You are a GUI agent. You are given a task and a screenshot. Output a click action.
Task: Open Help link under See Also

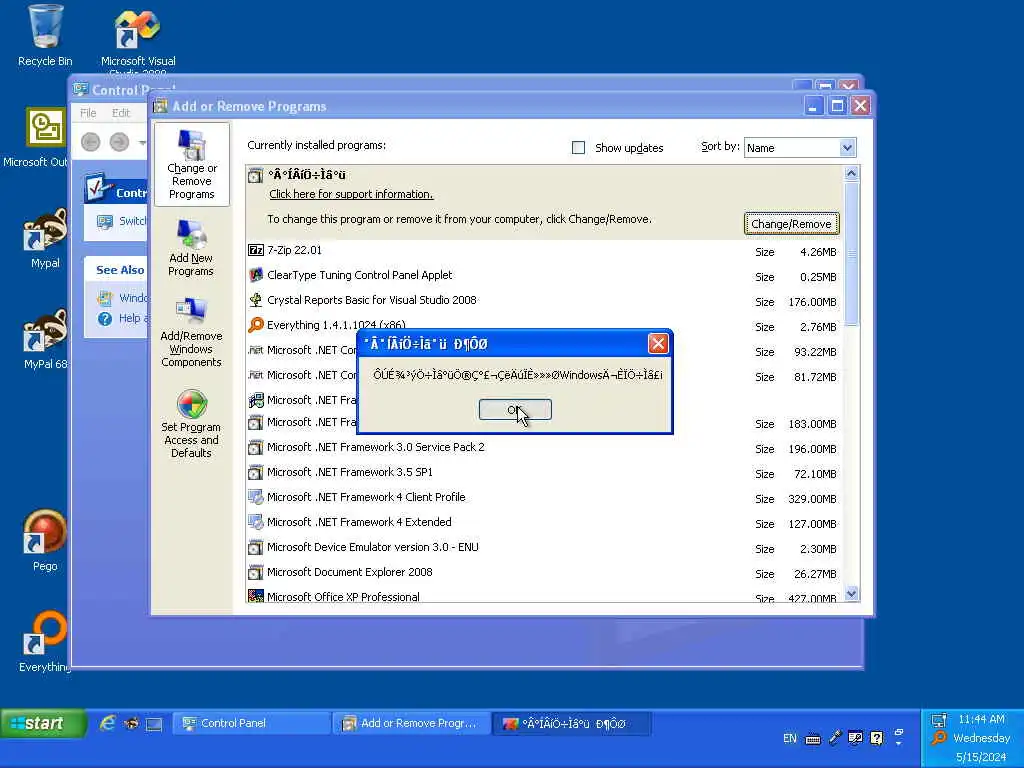[122, 318]
